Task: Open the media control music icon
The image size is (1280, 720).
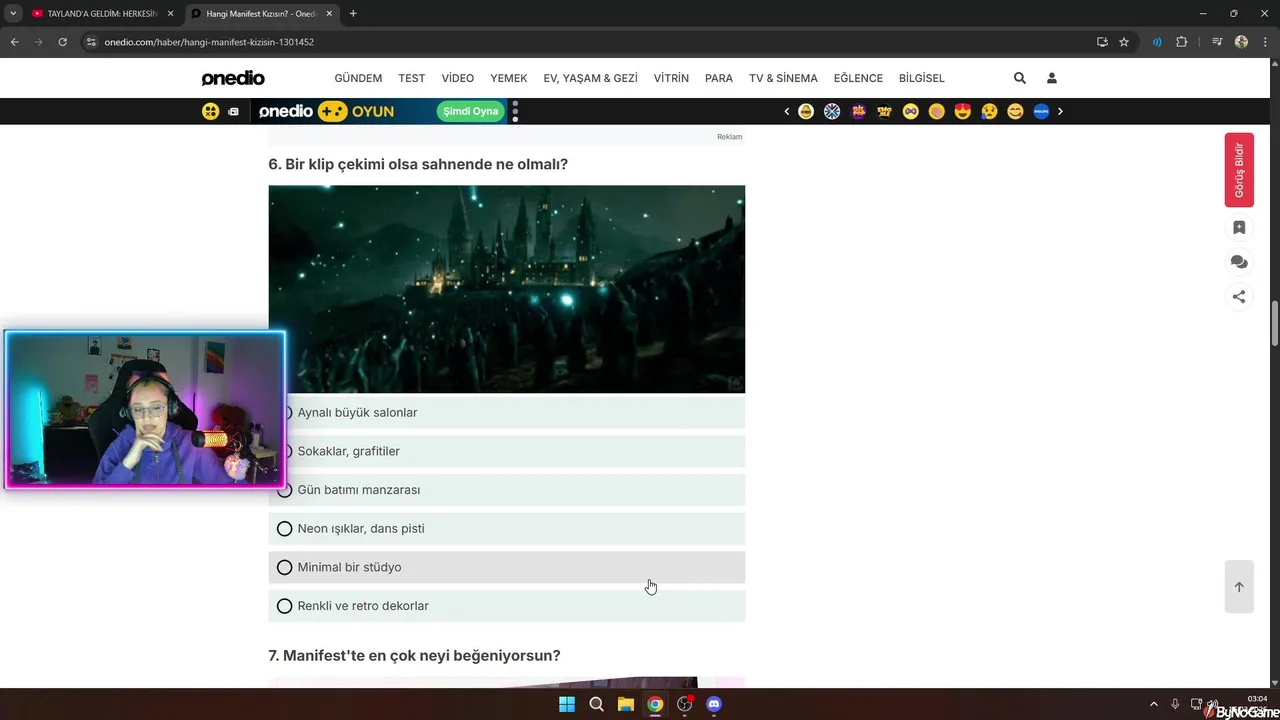Action: (1217, 42)
